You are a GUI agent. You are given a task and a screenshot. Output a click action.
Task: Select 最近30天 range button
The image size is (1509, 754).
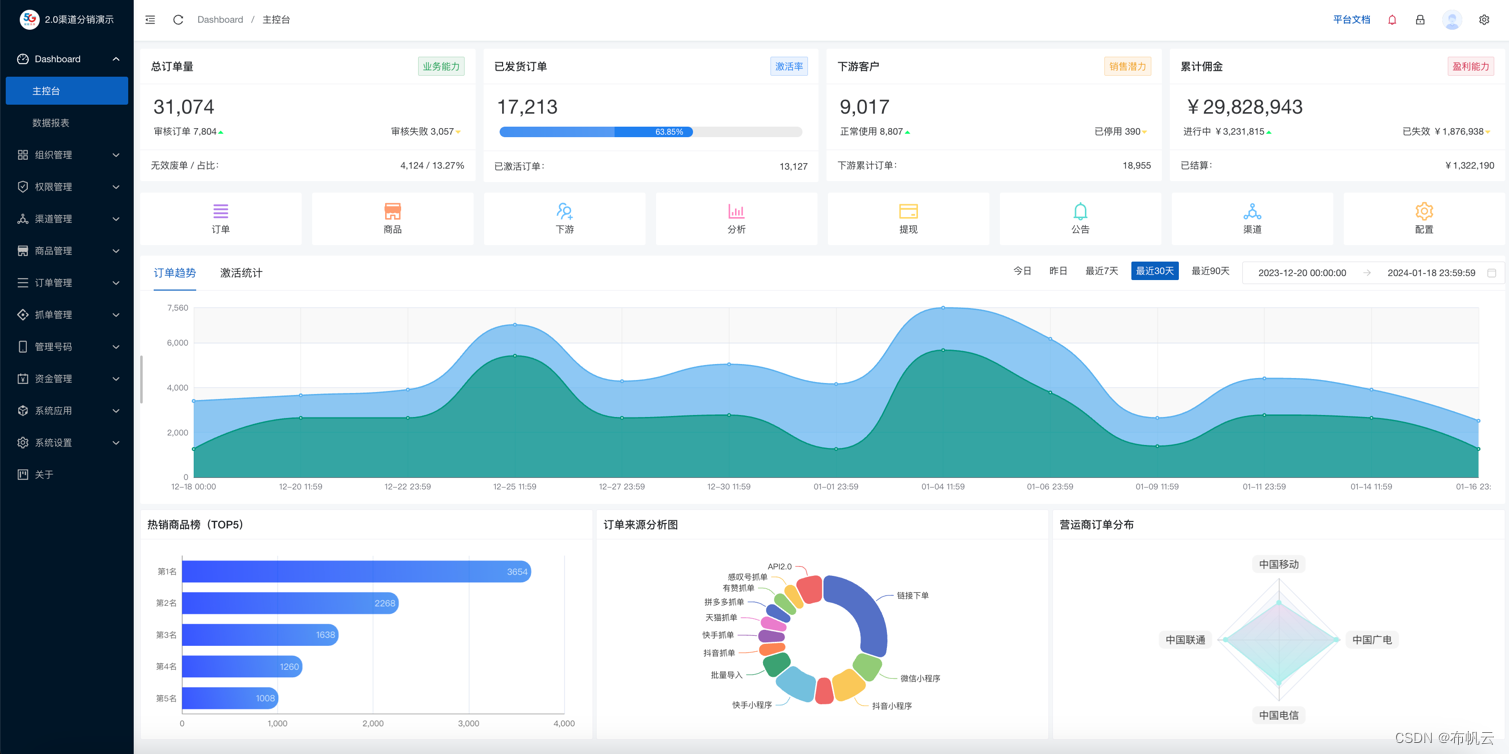coord(1155,271)
